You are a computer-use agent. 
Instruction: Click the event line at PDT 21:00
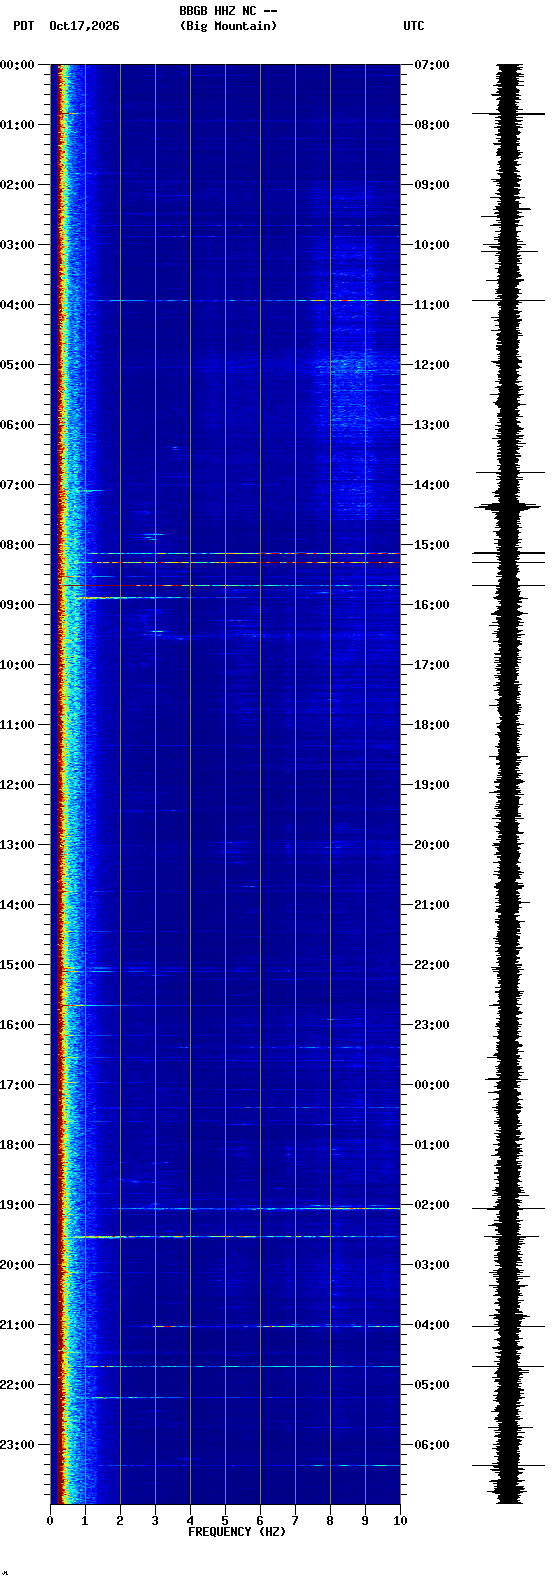point(277,1326)
